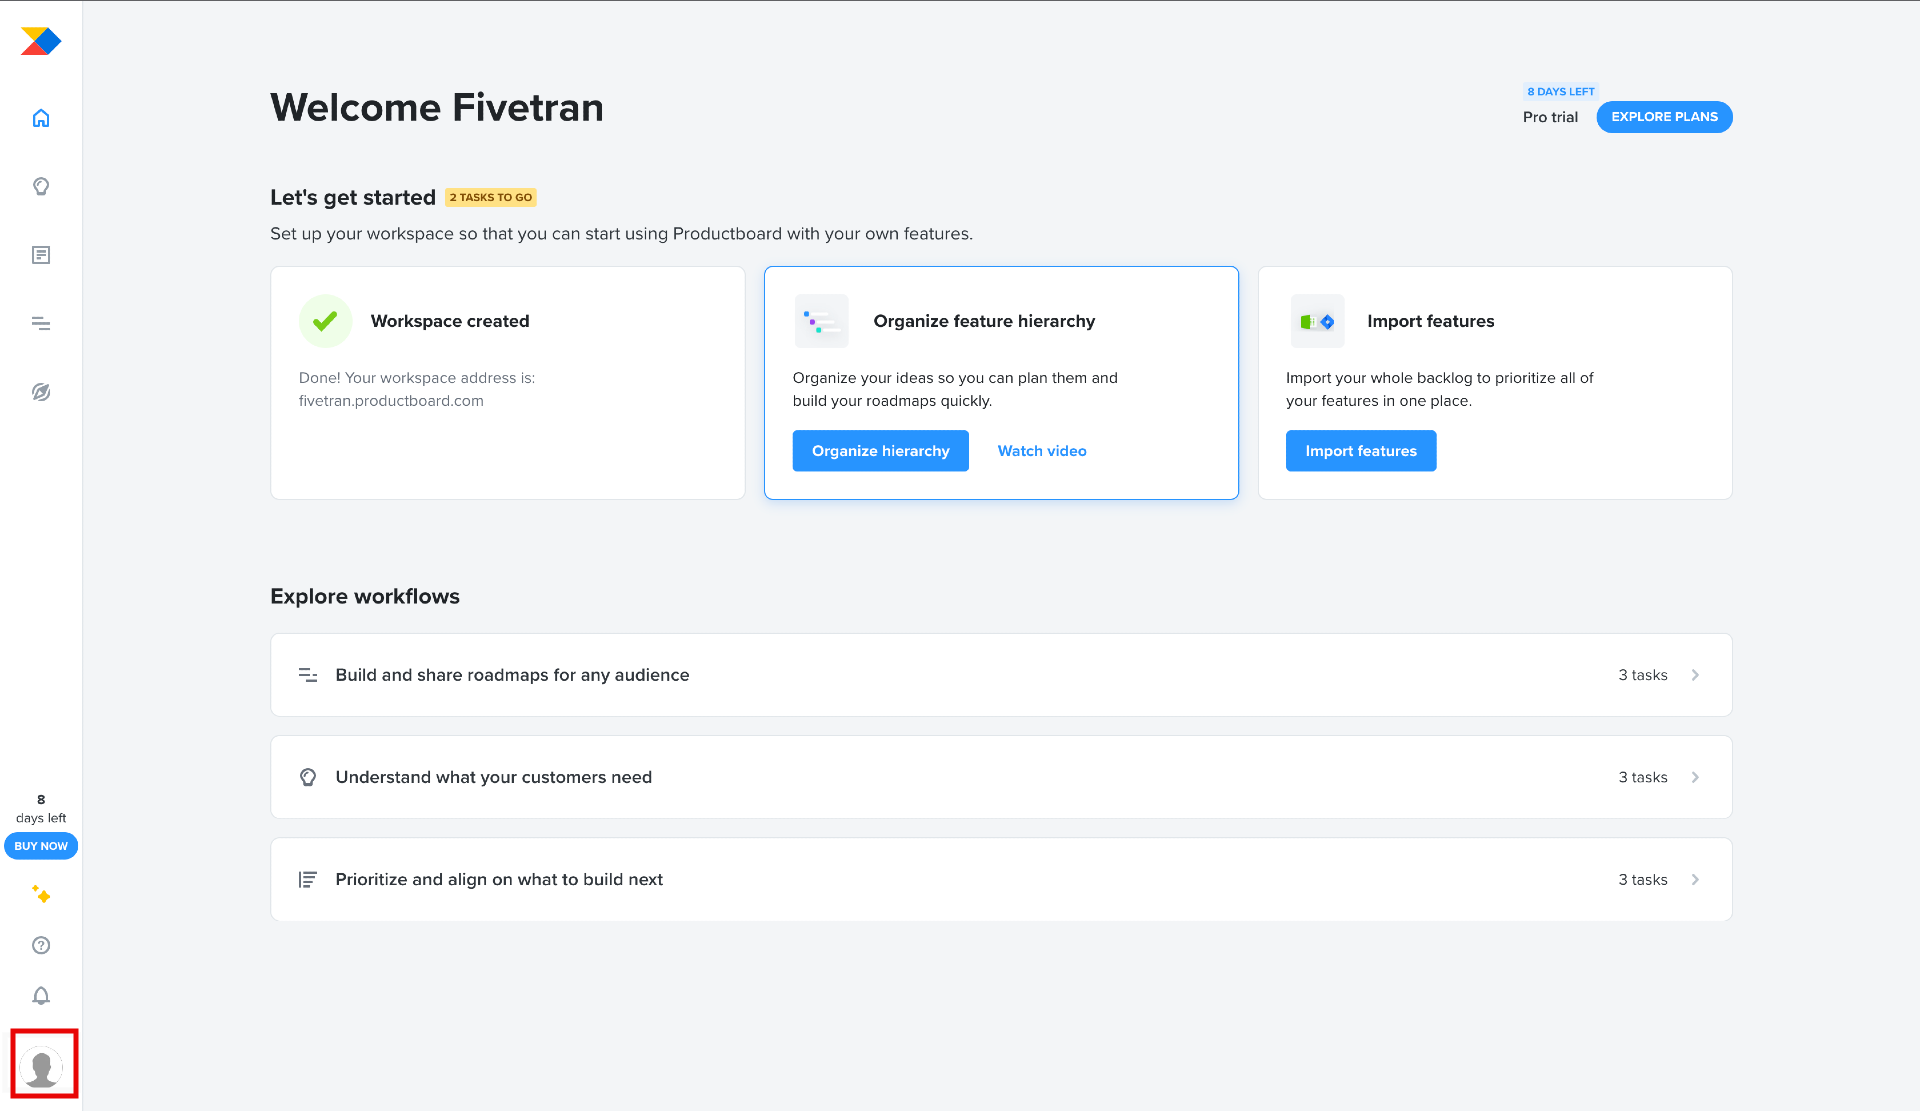
Task: Click the Let's get started heading
Action: 353,197
